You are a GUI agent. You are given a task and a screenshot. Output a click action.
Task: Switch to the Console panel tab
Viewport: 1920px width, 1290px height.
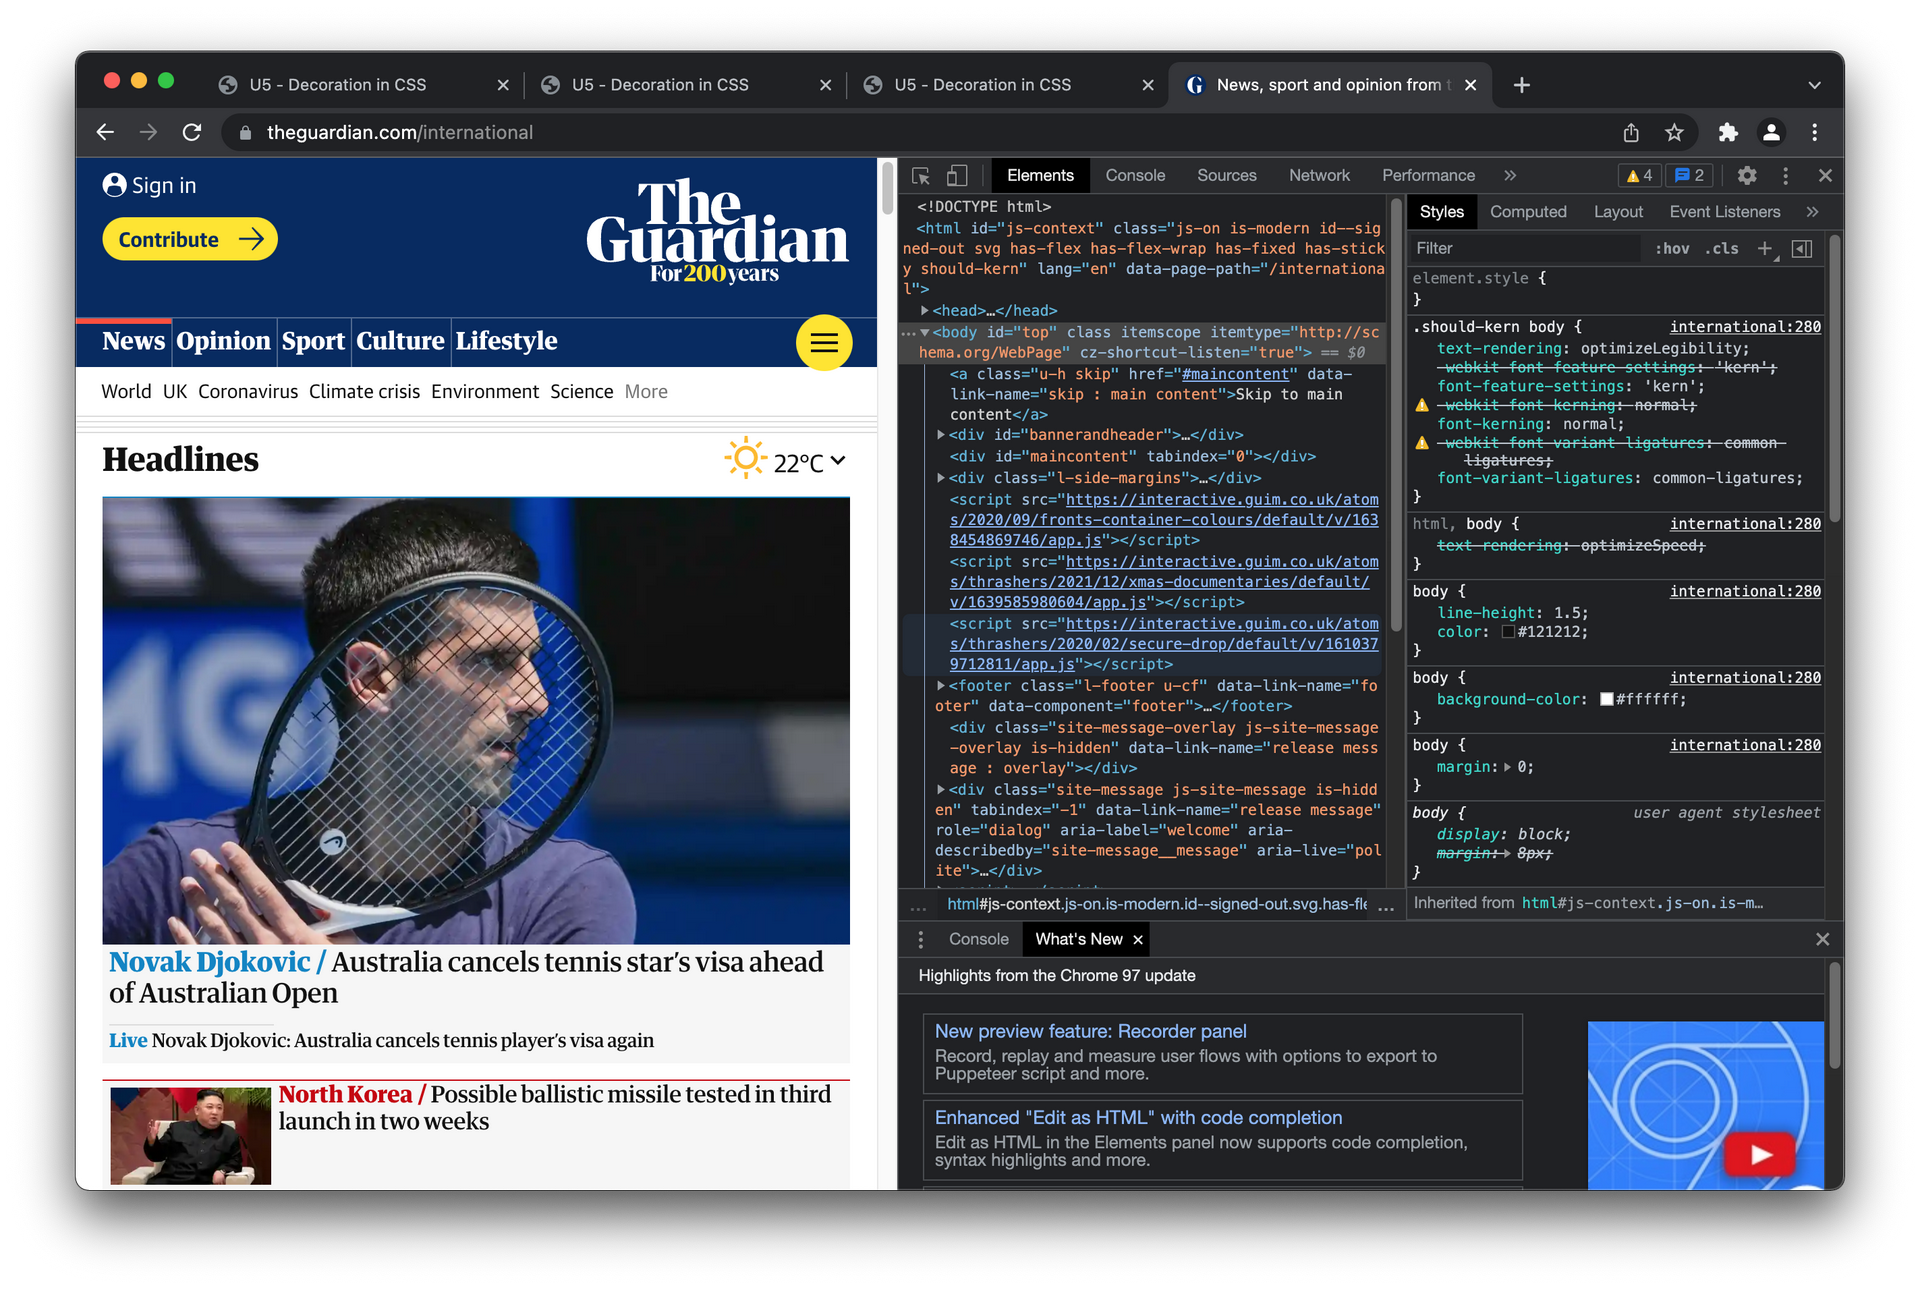point(1135,176)
